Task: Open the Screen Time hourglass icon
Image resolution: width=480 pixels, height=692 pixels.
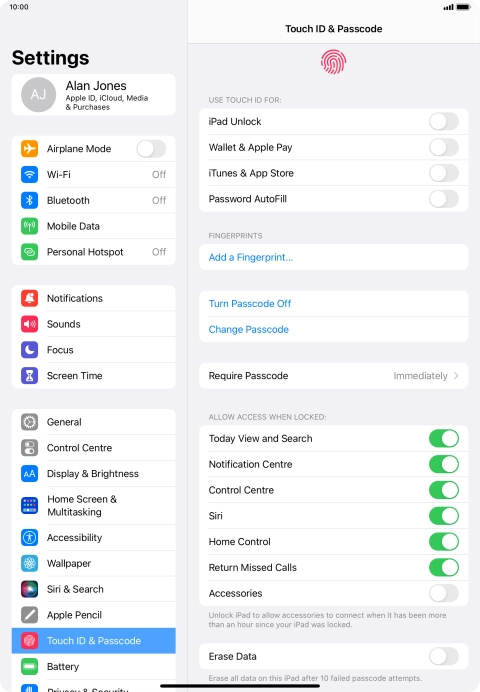Action: click(x=30, y=376)
